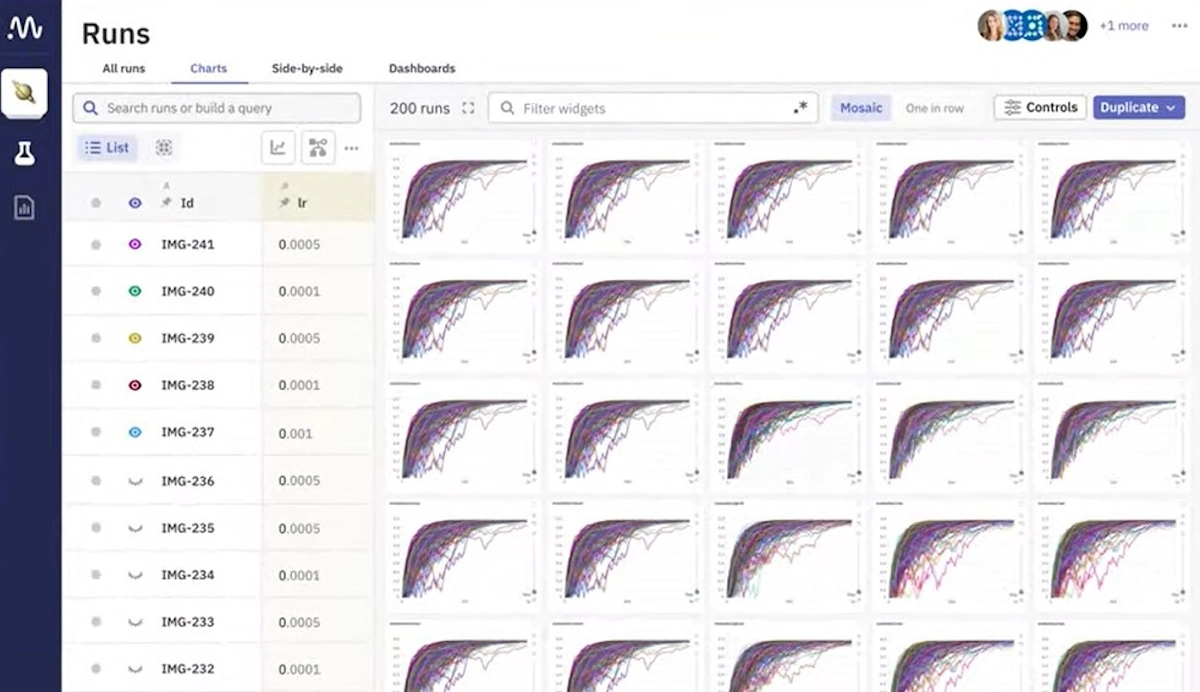1200x692 pixels.
Task: Select run name IMG-236
Action: point(188,481)
